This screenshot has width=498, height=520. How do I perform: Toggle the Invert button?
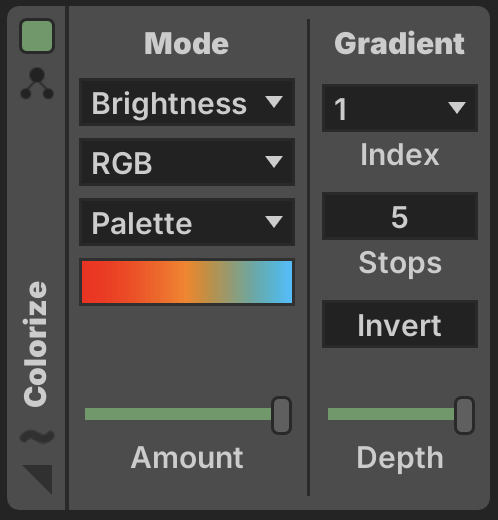(x=400, y=324)
